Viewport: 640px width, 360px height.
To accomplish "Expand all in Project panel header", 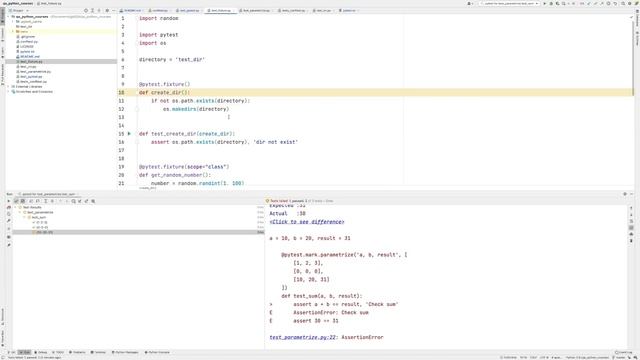I will (x=92, y=10).
